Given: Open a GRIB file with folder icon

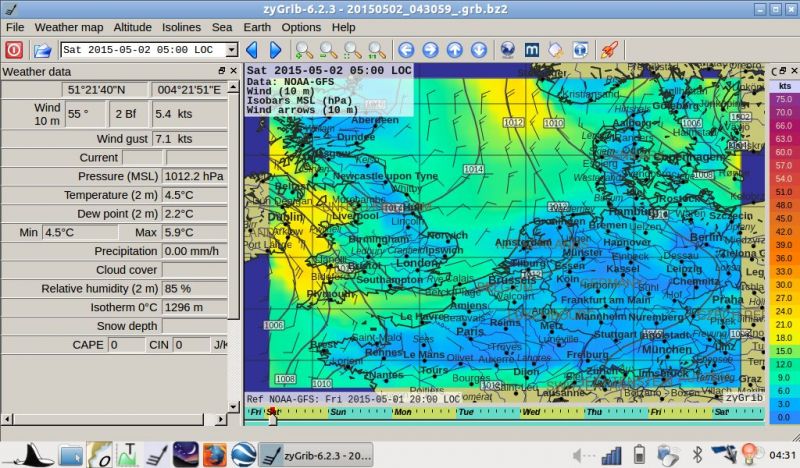Looking at the screenshot, I should point(42,49).
